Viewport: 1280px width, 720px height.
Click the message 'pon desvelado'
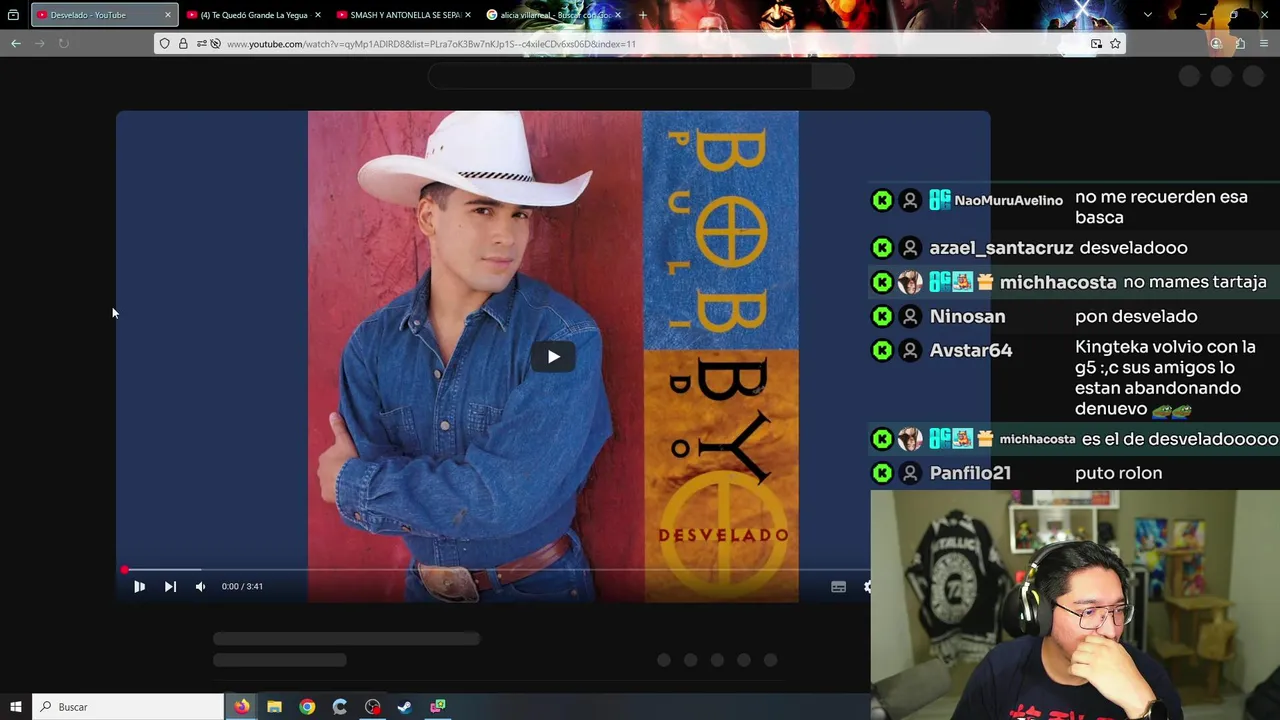click(x=1136, y=317)
